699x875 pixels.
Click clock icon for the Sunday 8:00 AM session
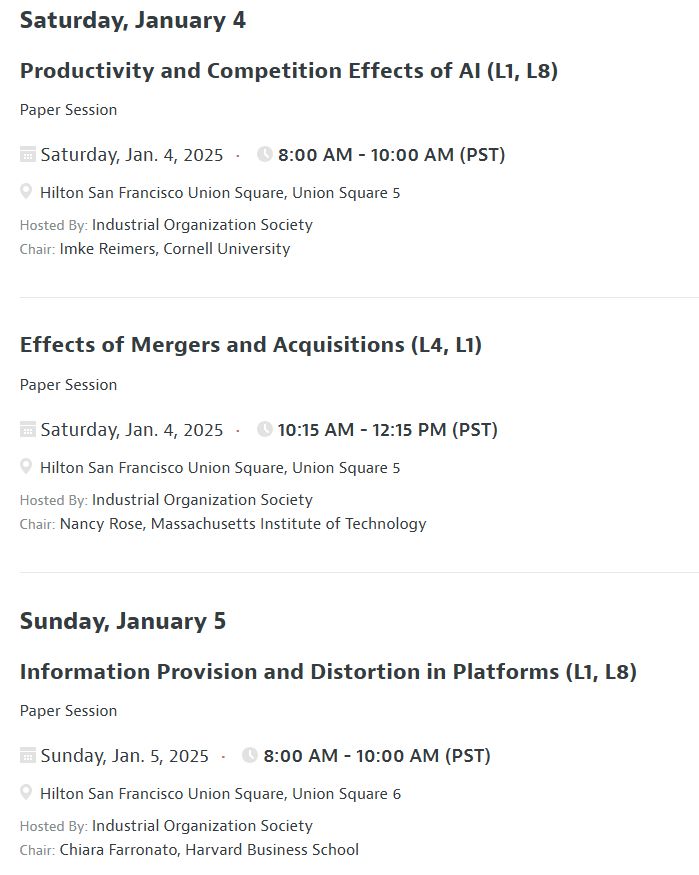(x=249, y=755)
